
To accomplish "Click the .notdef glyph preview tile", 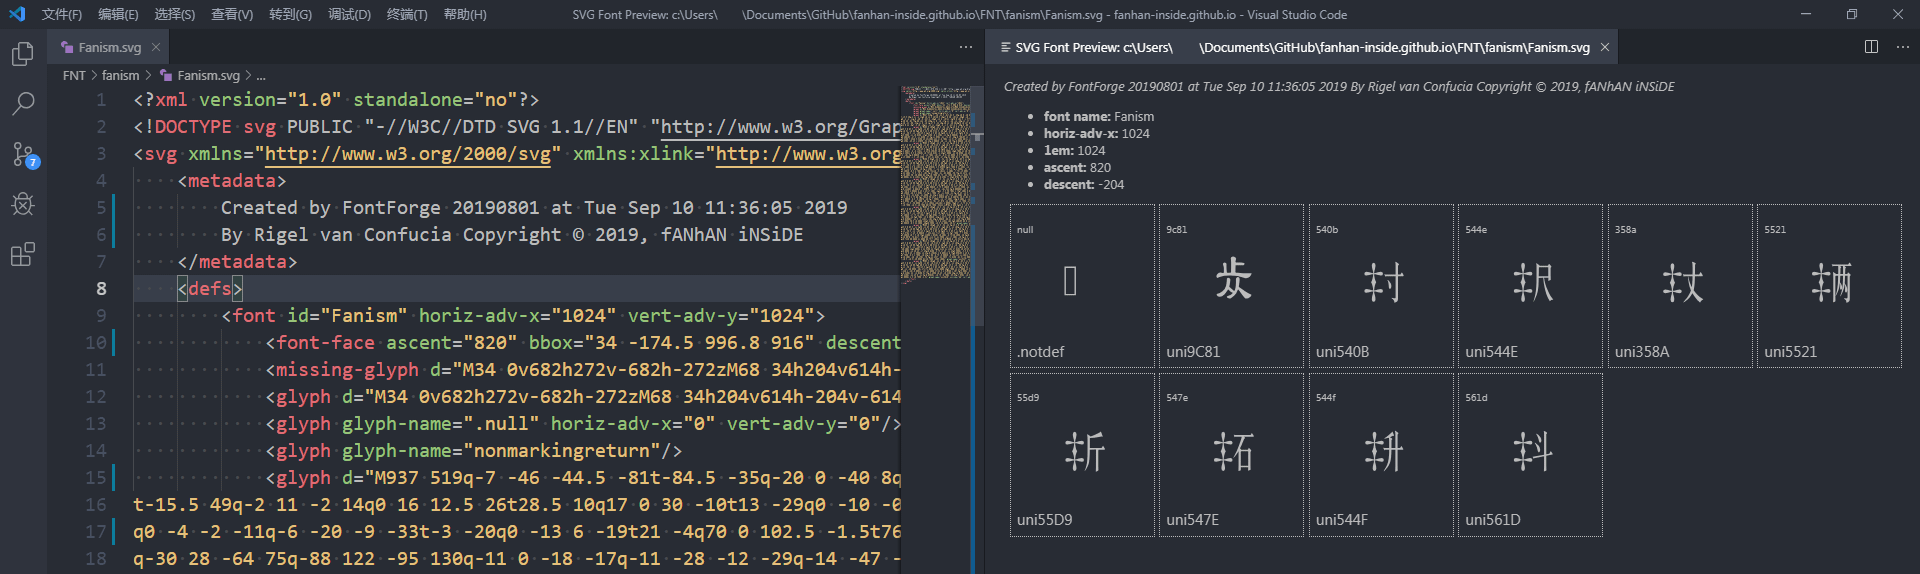I will pyautogui.click(x=1082, y=286).
